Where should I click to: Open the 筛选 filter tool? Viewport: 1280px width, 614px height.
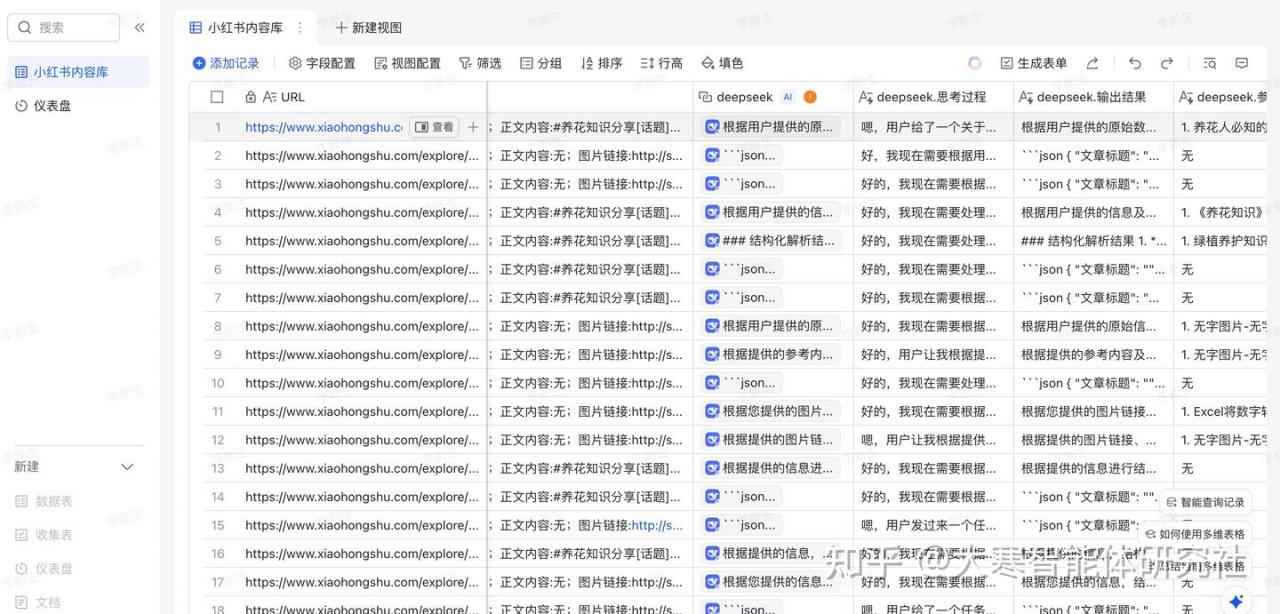pyautogui.click(x=480, y=63)
